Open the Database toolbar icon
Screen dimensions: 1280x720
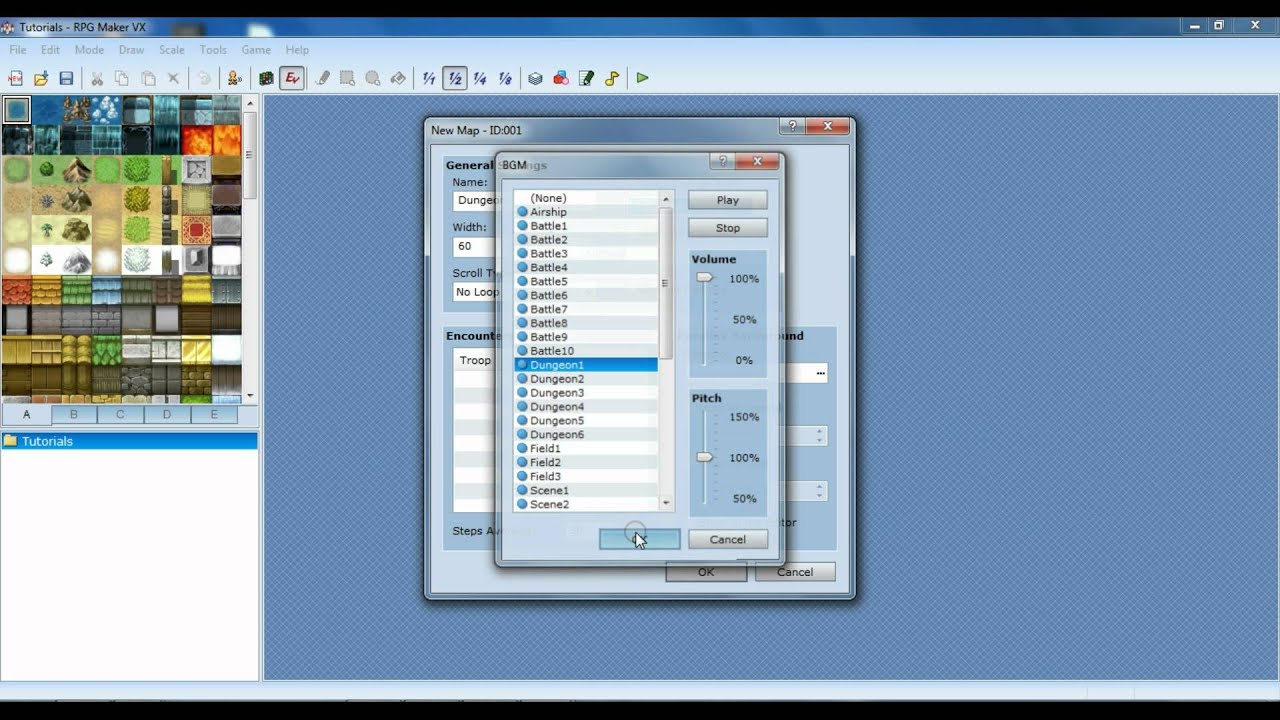(536, 78)
